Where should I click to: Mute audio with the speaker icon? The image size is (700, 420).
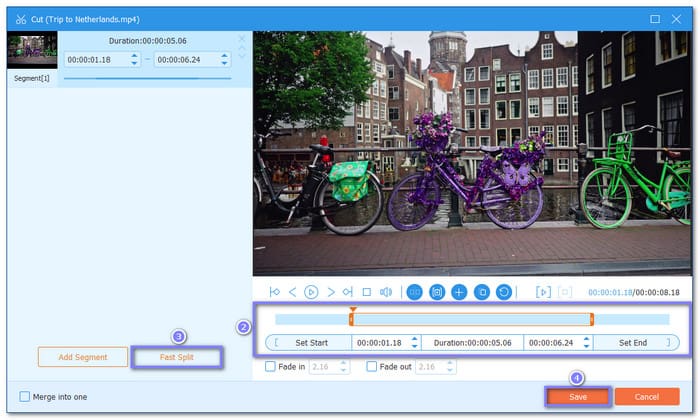tap(386, 292)
